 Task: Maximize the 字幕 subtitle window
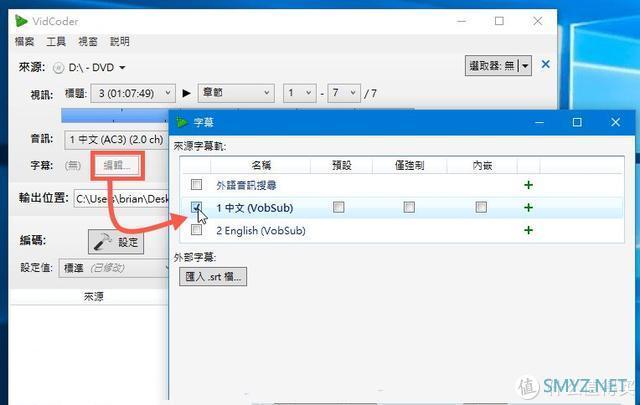(x=577, y=122)
